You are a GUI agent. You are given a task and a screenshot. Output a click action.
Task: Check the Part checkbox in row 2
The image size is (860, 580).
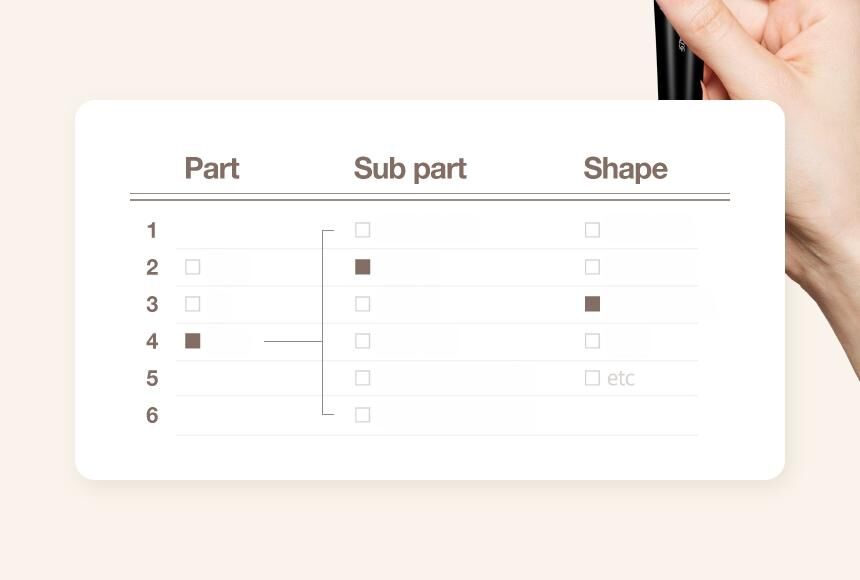click(193, 267)
